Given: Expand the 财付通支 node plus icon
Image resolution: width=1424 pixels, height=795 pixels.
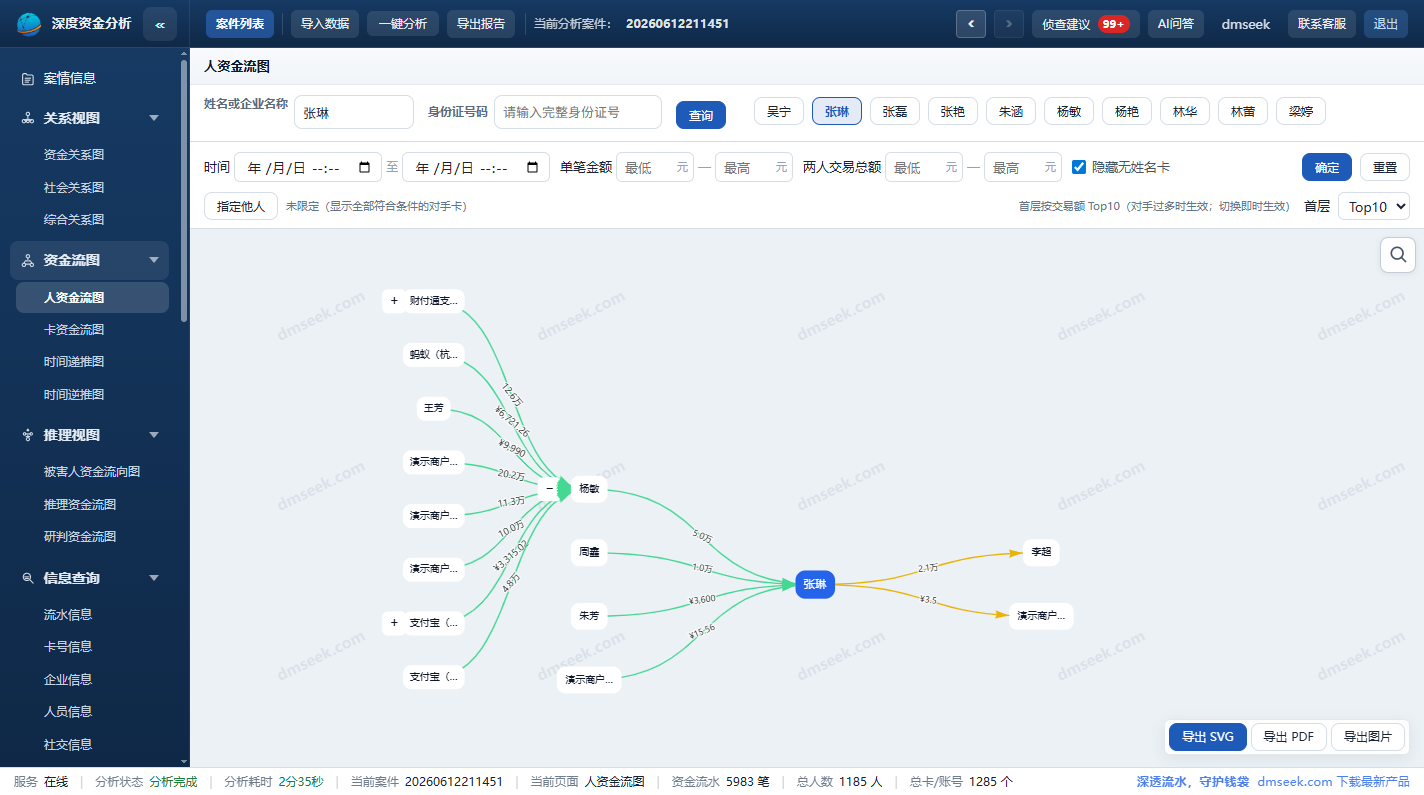Looking at the screenshot, I should (x=394, y=300).
